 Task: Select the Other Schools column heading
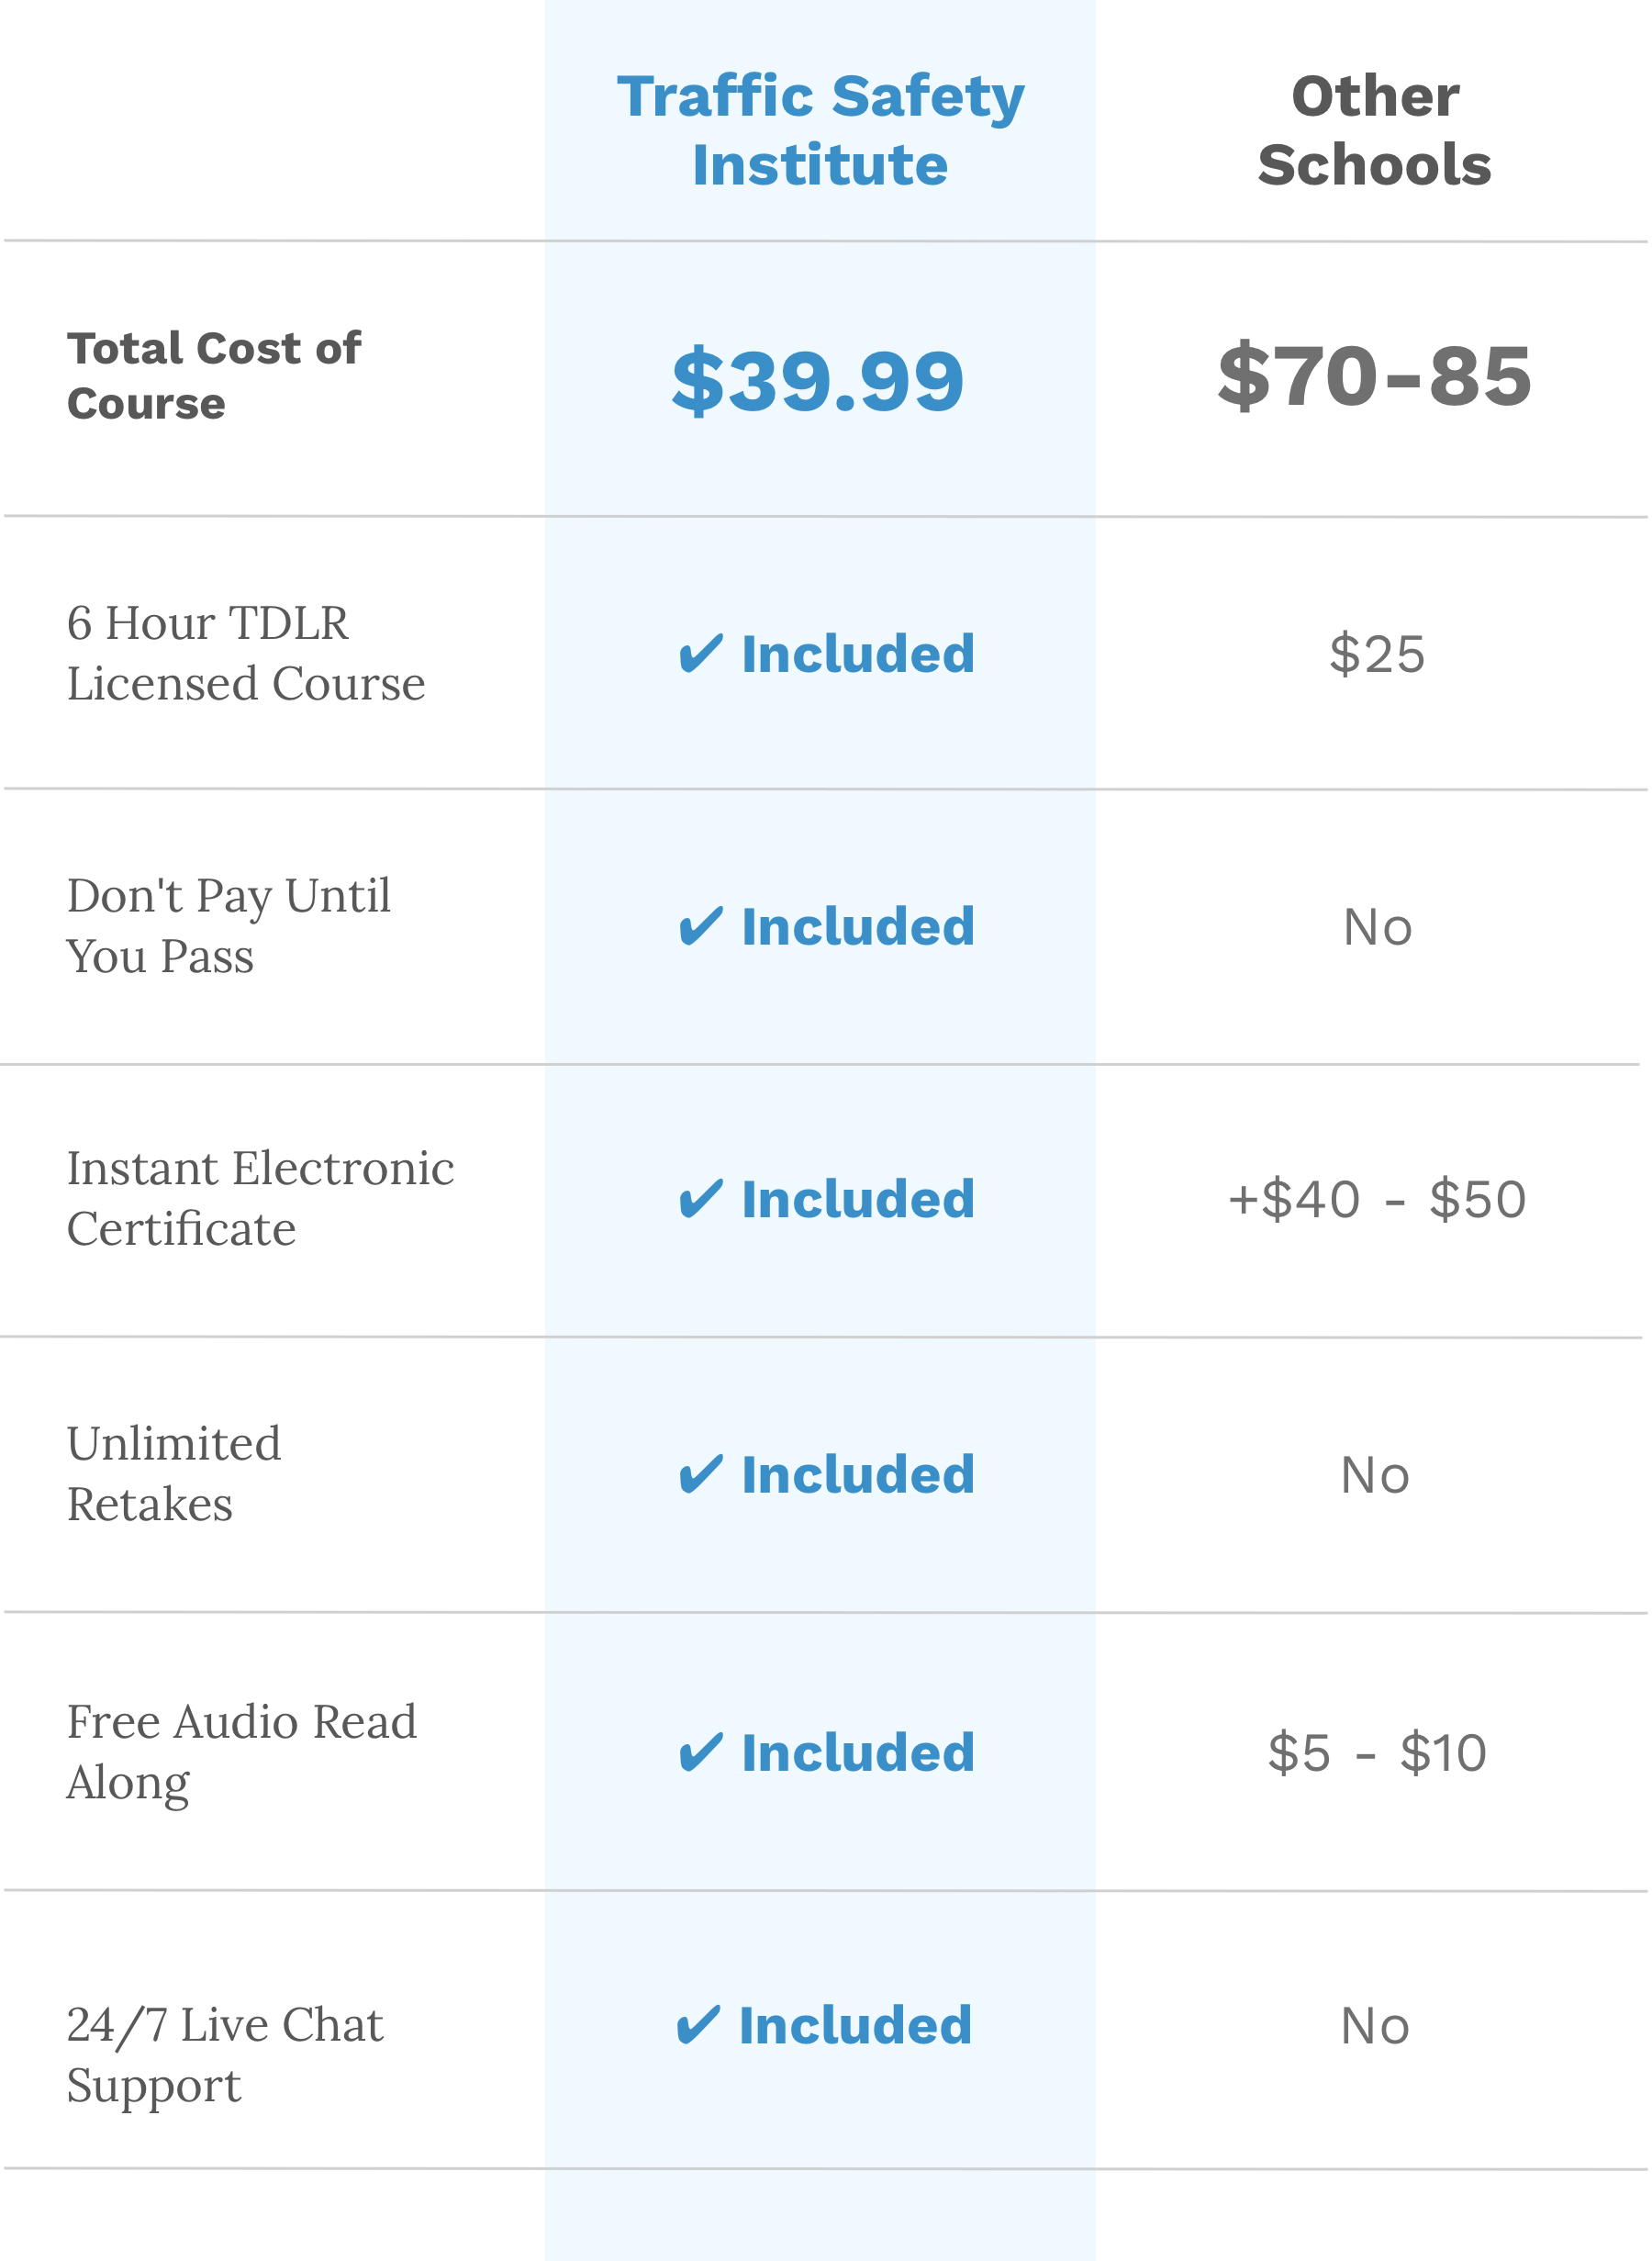pyautogui.click(x=1375, y=130)
